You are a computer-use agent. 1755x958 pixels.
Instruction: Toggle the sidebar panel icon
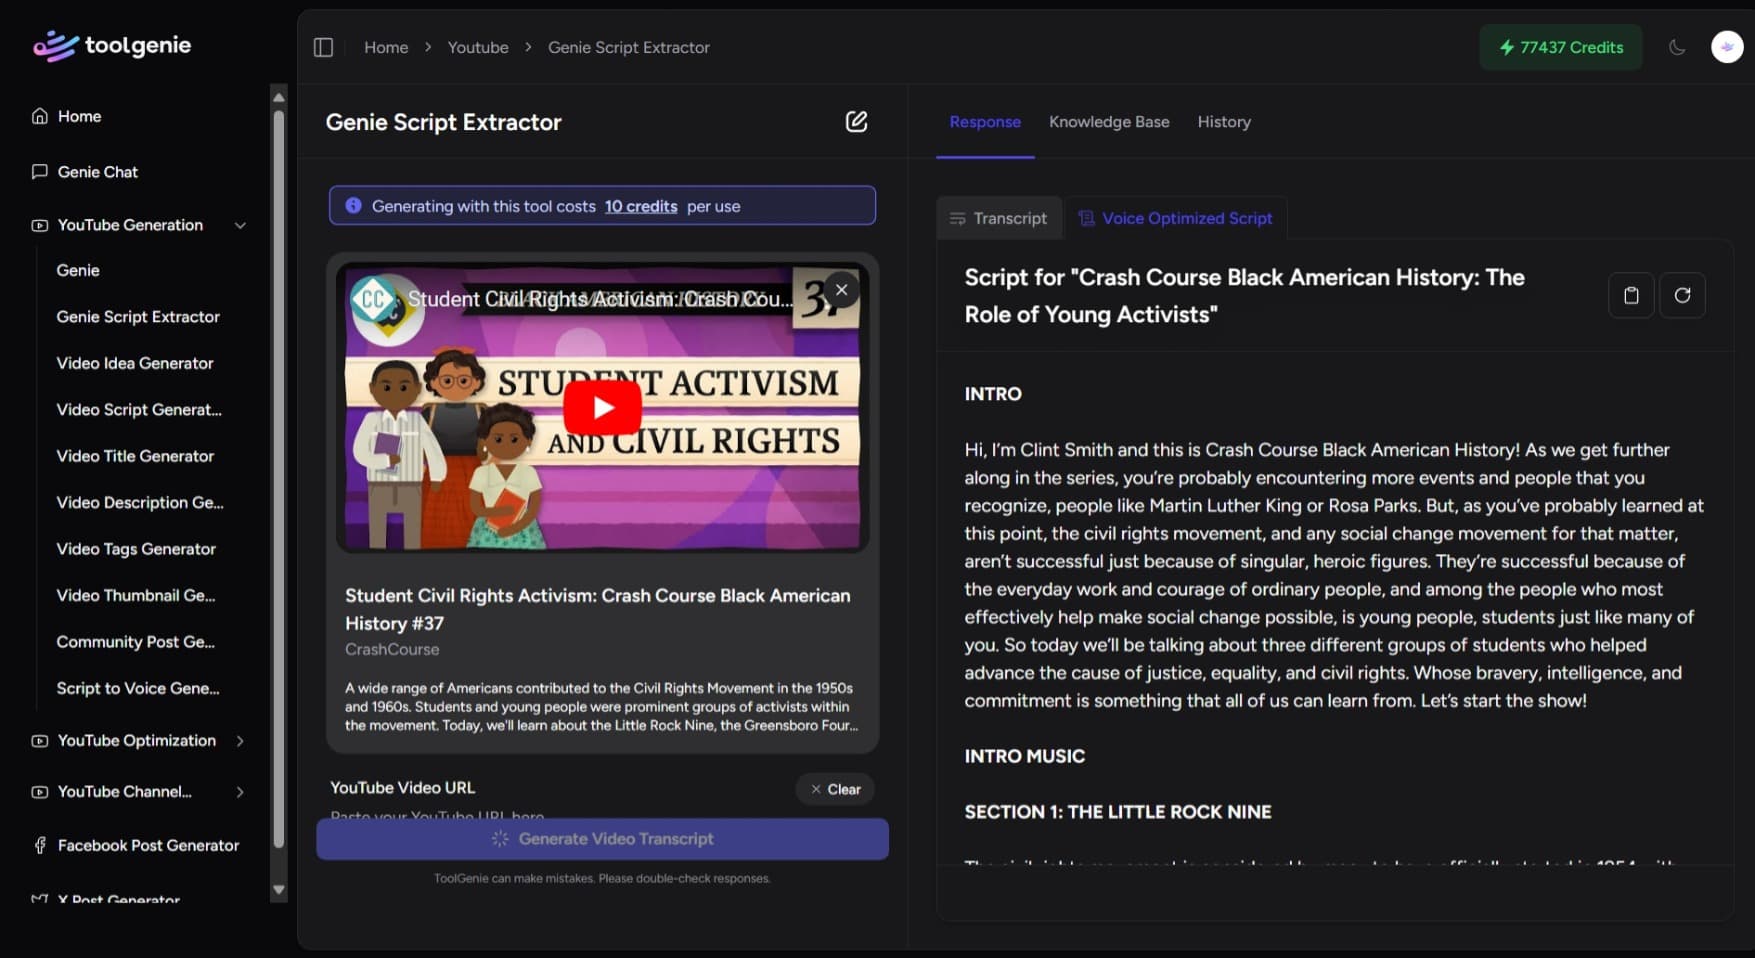tap(323, 47)
